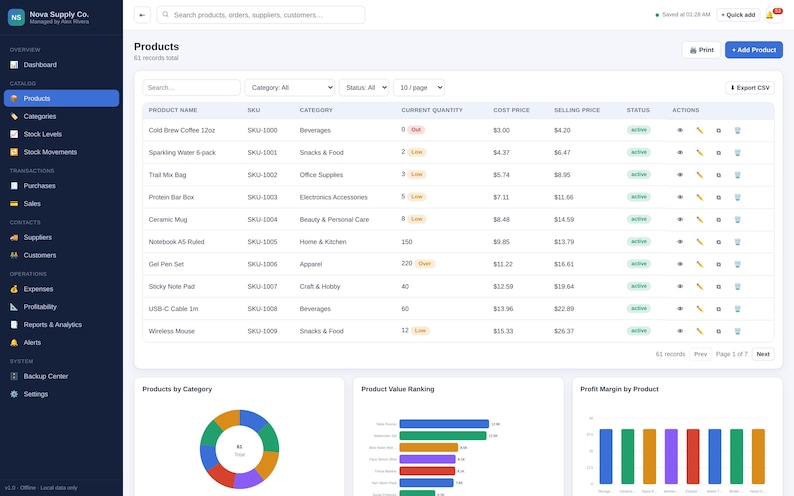This screenshot has height=496, width=794.
Task: Open the Purchases page
Action: click(x=61, y=186)
